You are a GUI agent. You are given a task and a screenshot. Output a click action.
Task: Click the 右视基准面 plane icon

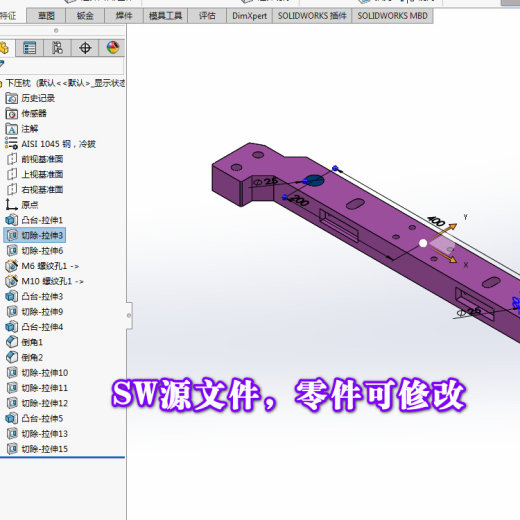point(12,190)
